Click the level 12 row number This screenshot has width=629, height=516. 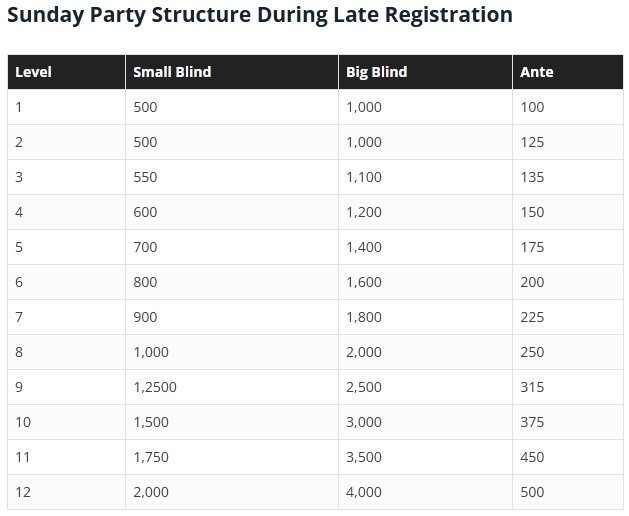point(22,492)
